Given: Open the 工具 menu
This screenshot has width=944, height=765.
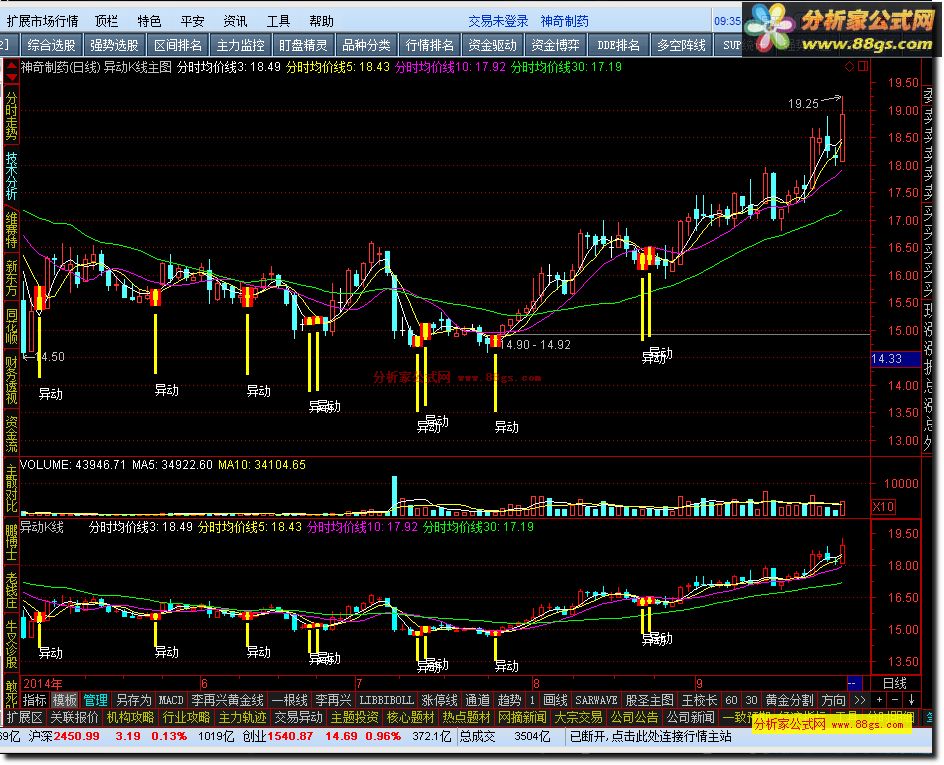Looking at the screenshot, I should coord(278,21).
